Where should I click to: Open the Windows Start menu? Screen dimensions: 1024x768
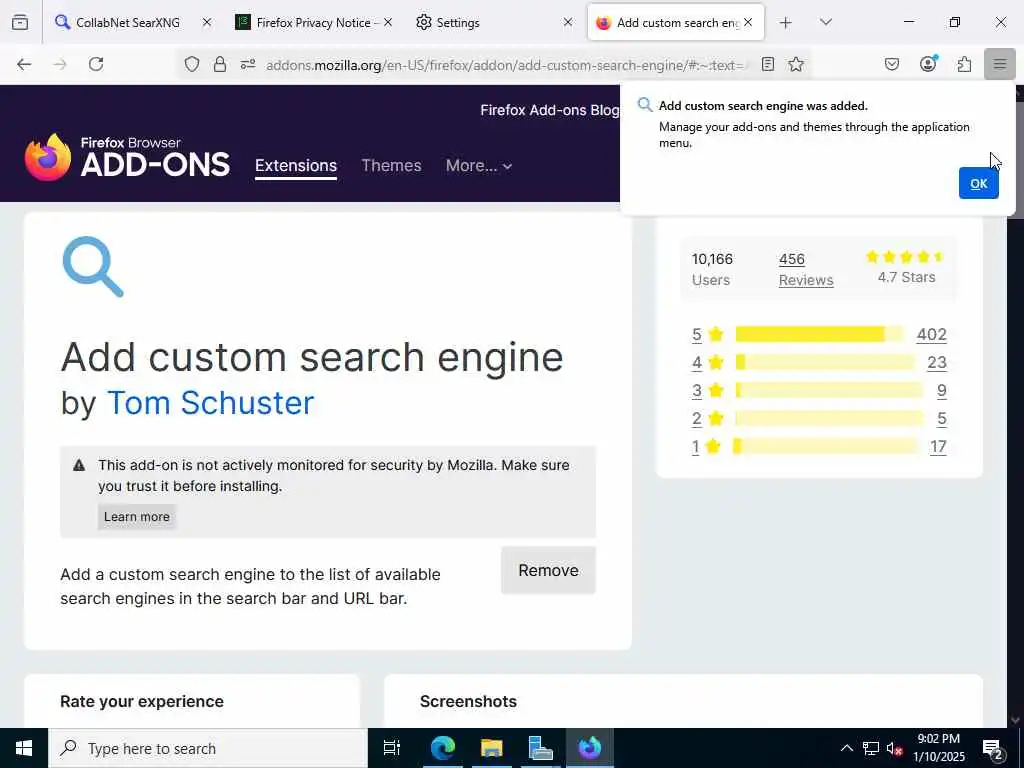(24, 748)
